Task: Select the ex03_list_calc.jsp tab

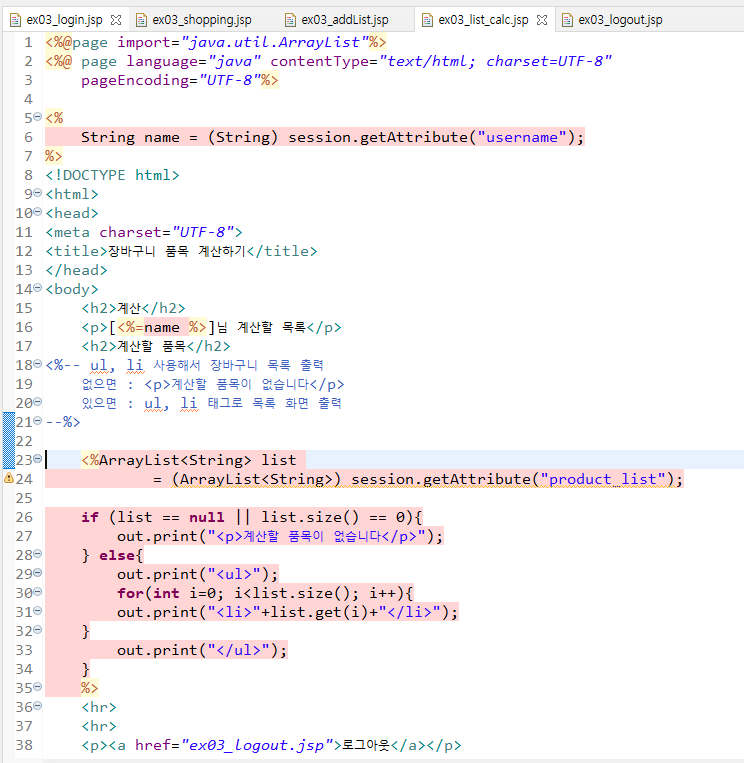Action: tap(483, 20)
